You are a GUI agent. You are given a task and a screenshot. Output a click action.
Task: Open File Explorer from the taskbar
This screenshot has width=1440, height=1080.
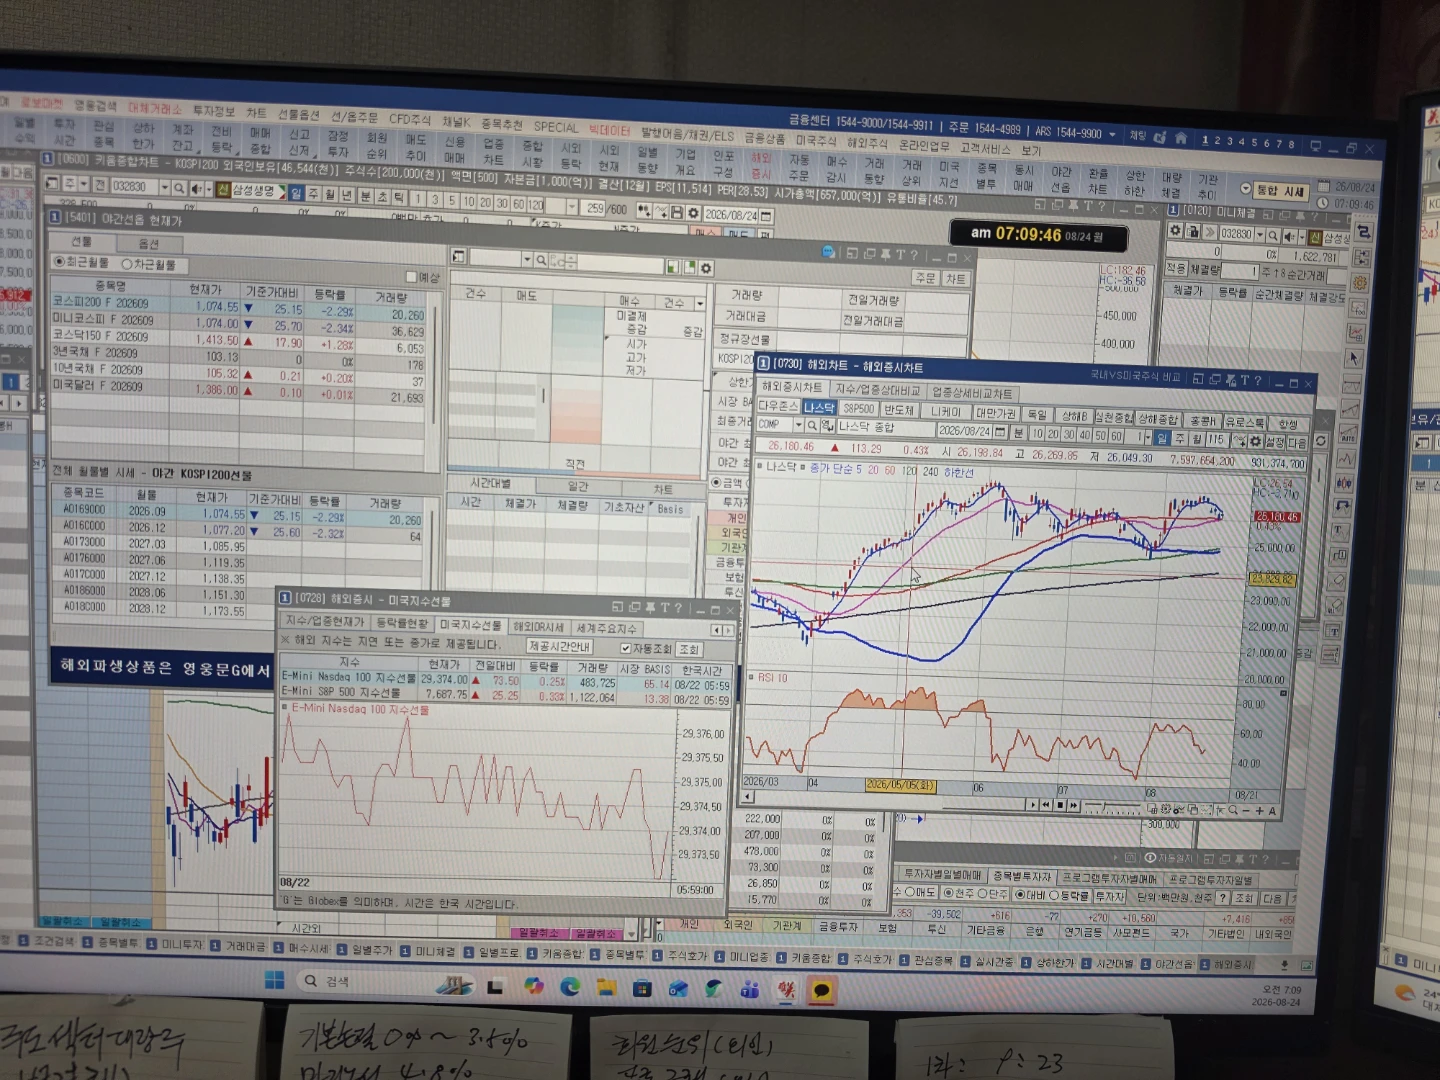click(x=606, y=987)
